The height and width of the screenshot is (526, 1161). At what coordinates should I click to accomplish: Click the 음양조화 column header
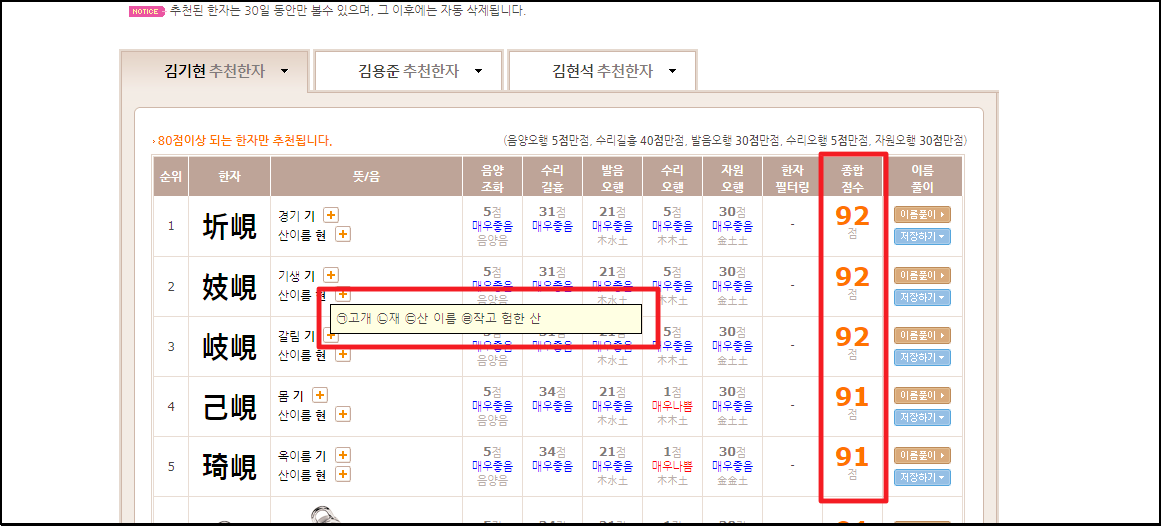(492, 176)
